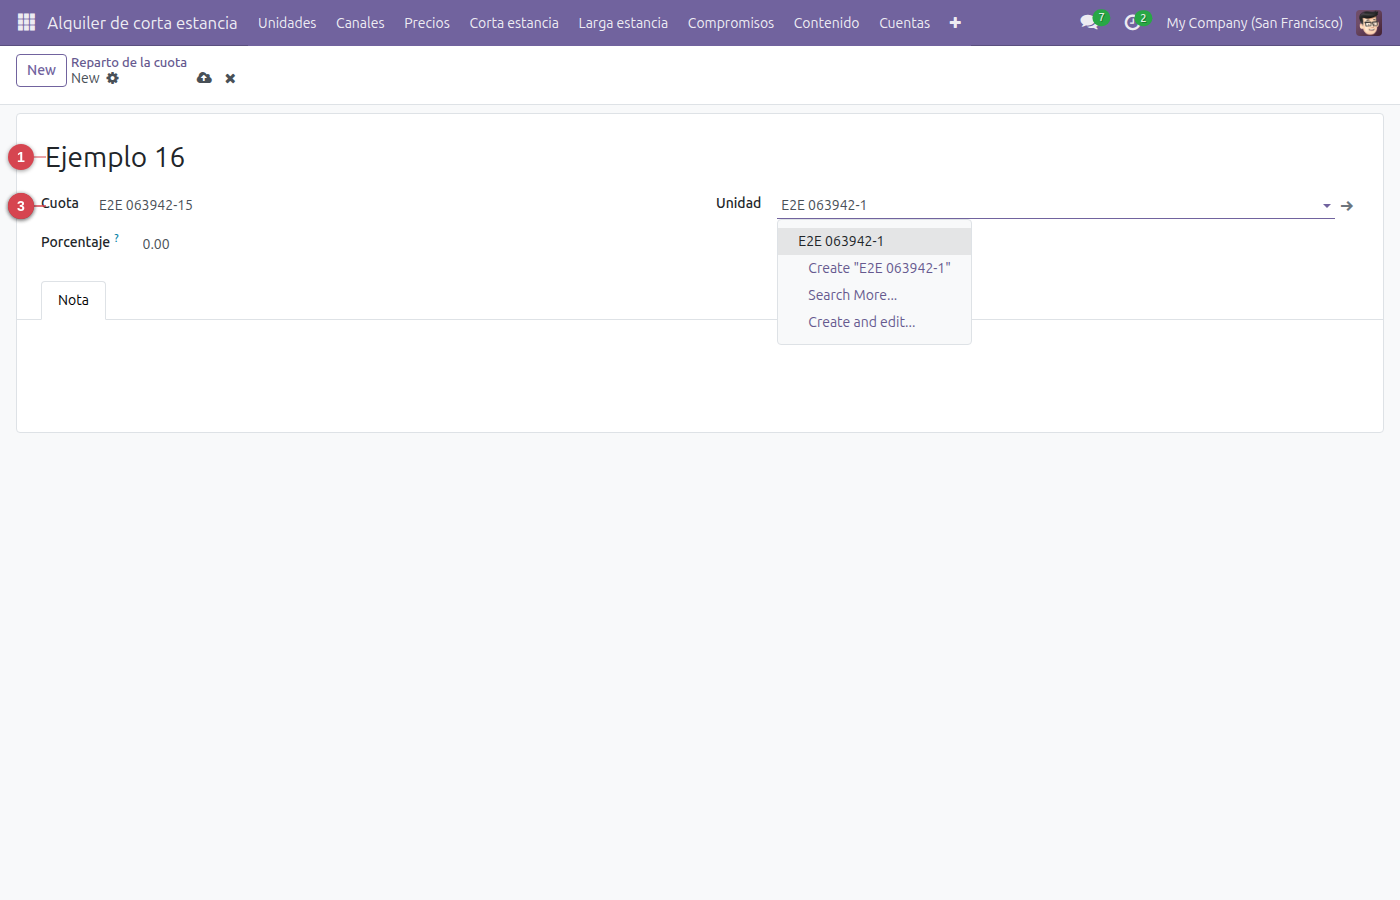Select E2E 063942-1 from the dropdown list
1400x900 pixels.
874,241
